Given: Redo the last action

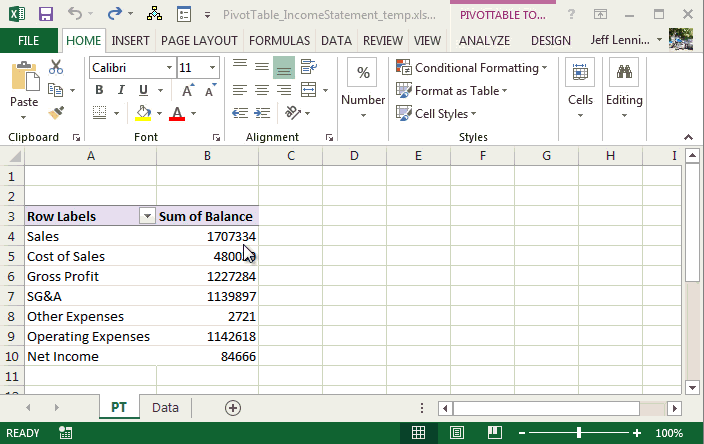Looking at the screenshot, I should tap(114, 14).
